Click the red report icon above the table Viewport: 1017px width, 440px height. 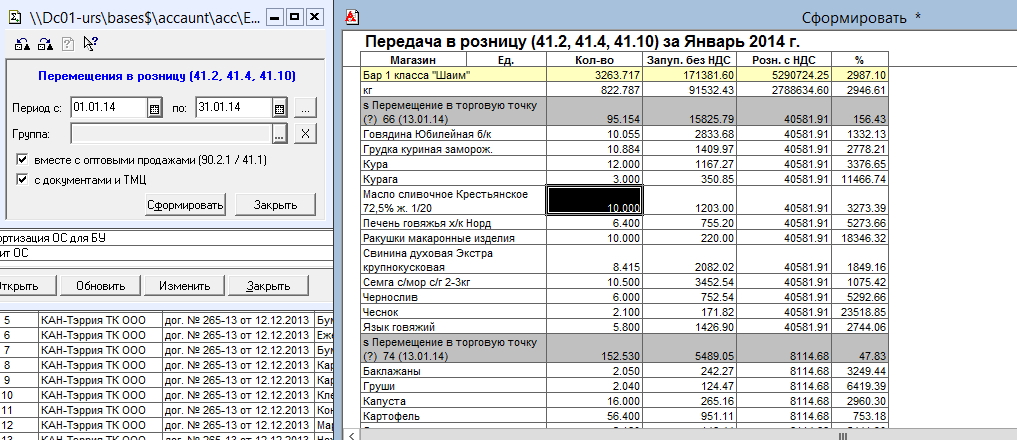click(351, 17)
